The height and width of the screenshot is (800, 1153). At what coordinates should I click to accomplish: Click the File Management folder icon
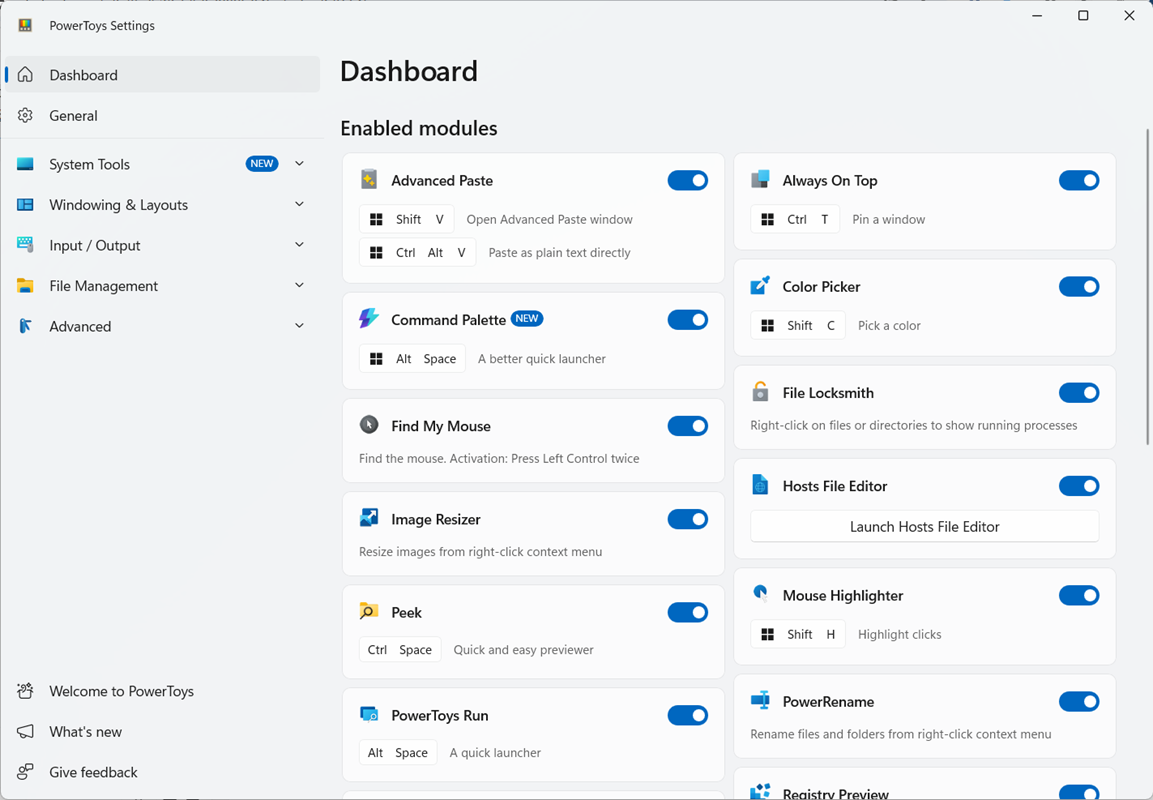click(25, 285)
